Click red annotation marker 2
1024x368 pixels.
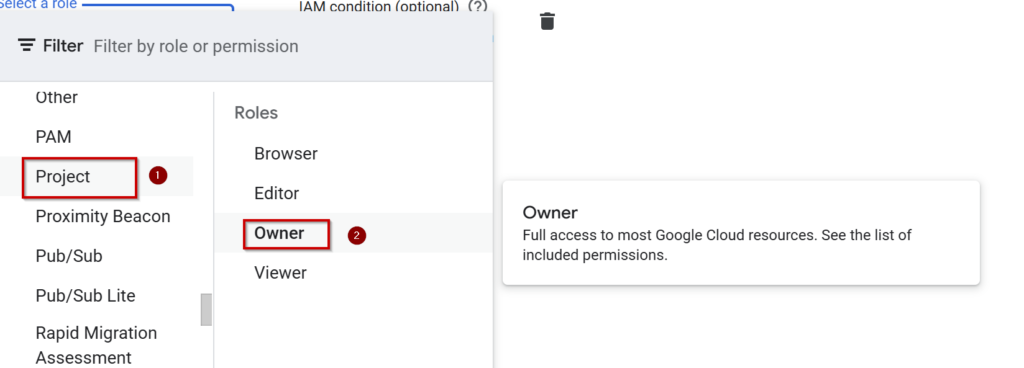pyautogui.click(x=356, y=236)
